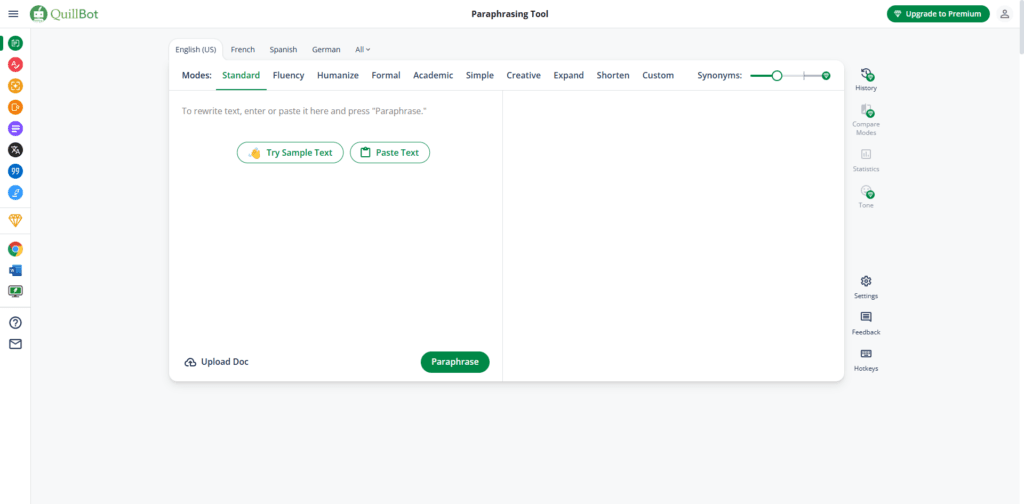The width and height of the screenshot is (1024, 504).
Task: Select the Academic mode
Action: click(x=433, y=75)
